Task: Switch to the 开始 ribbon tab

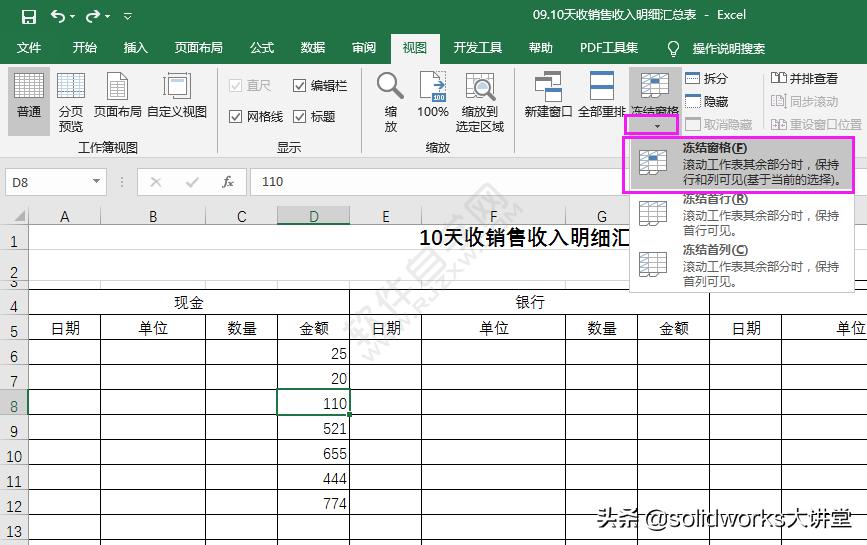Action: coord(85,48)
